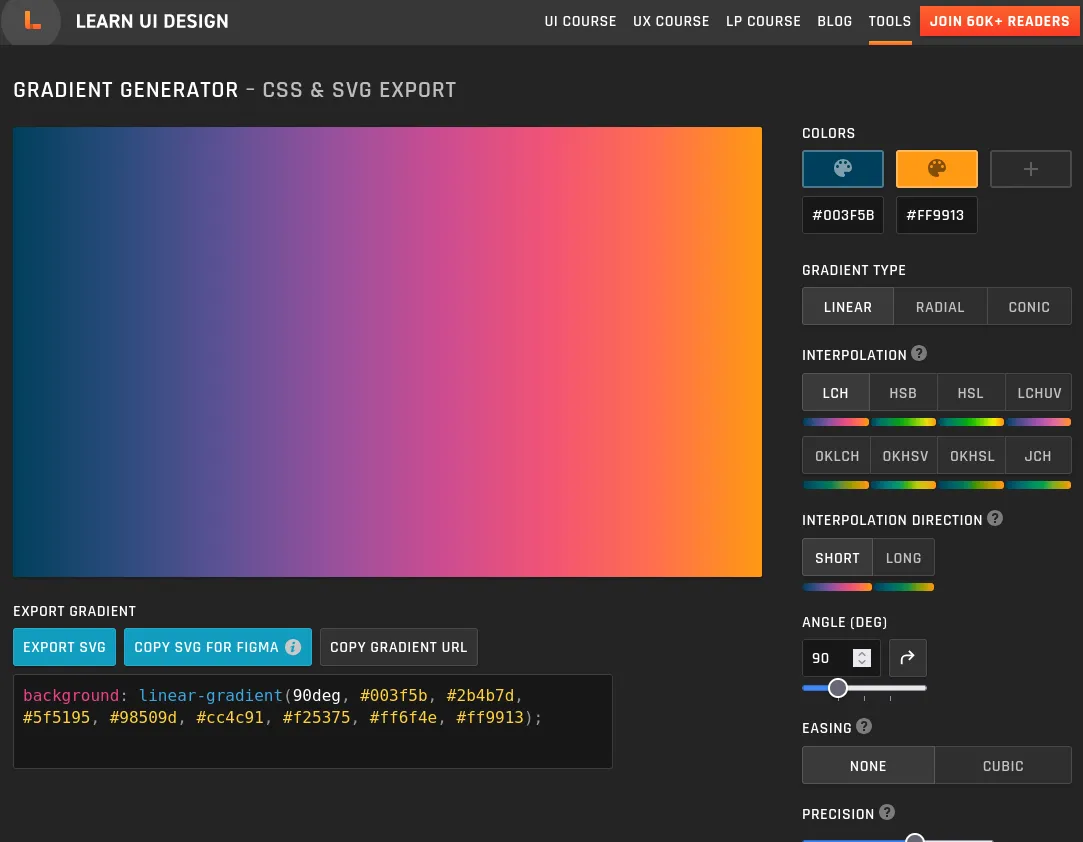Click COPY GRADIENT URL button
The image size is (1083, 842).
399,647
